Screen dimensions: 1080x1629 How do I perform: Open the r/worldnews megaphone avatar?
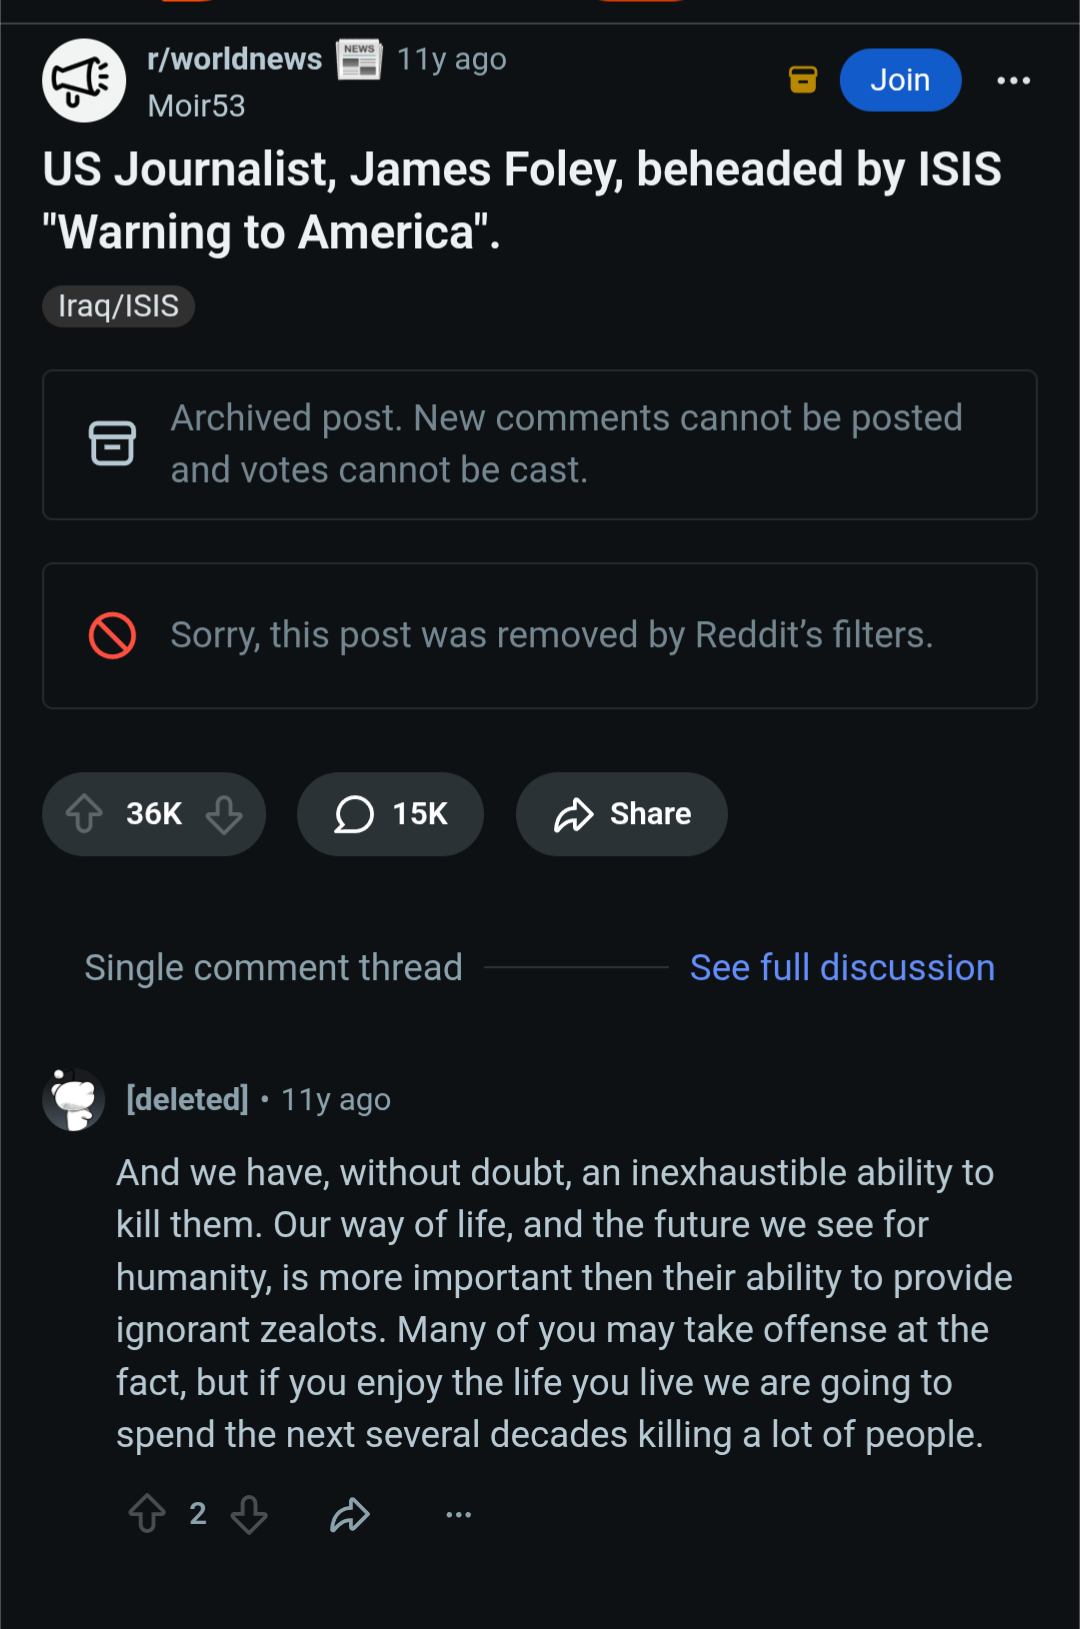pos(84,81)
